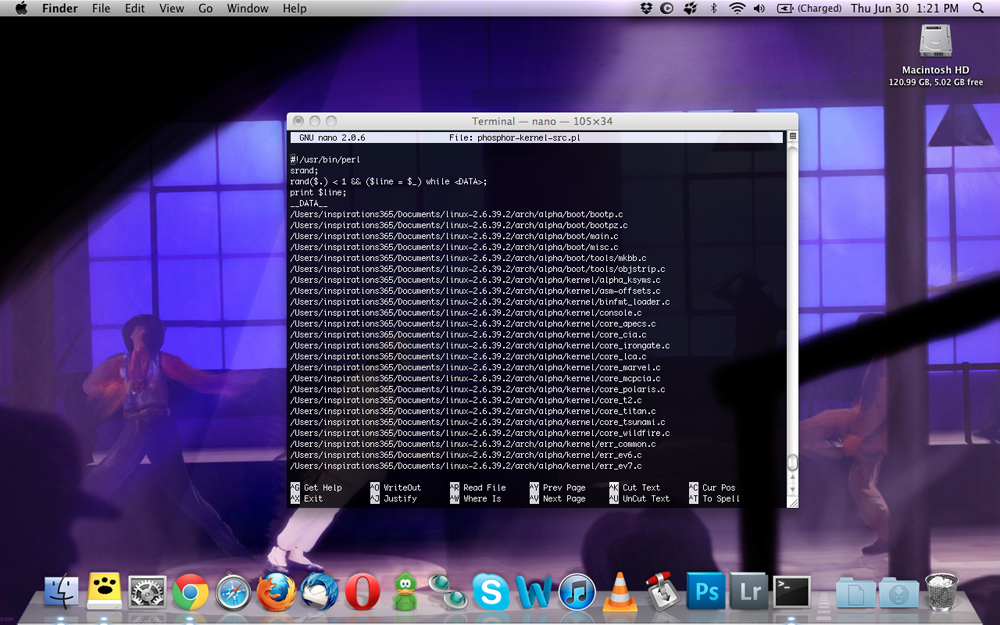
Task: Expand the battery Charged status menu
Action: [808, 9]
